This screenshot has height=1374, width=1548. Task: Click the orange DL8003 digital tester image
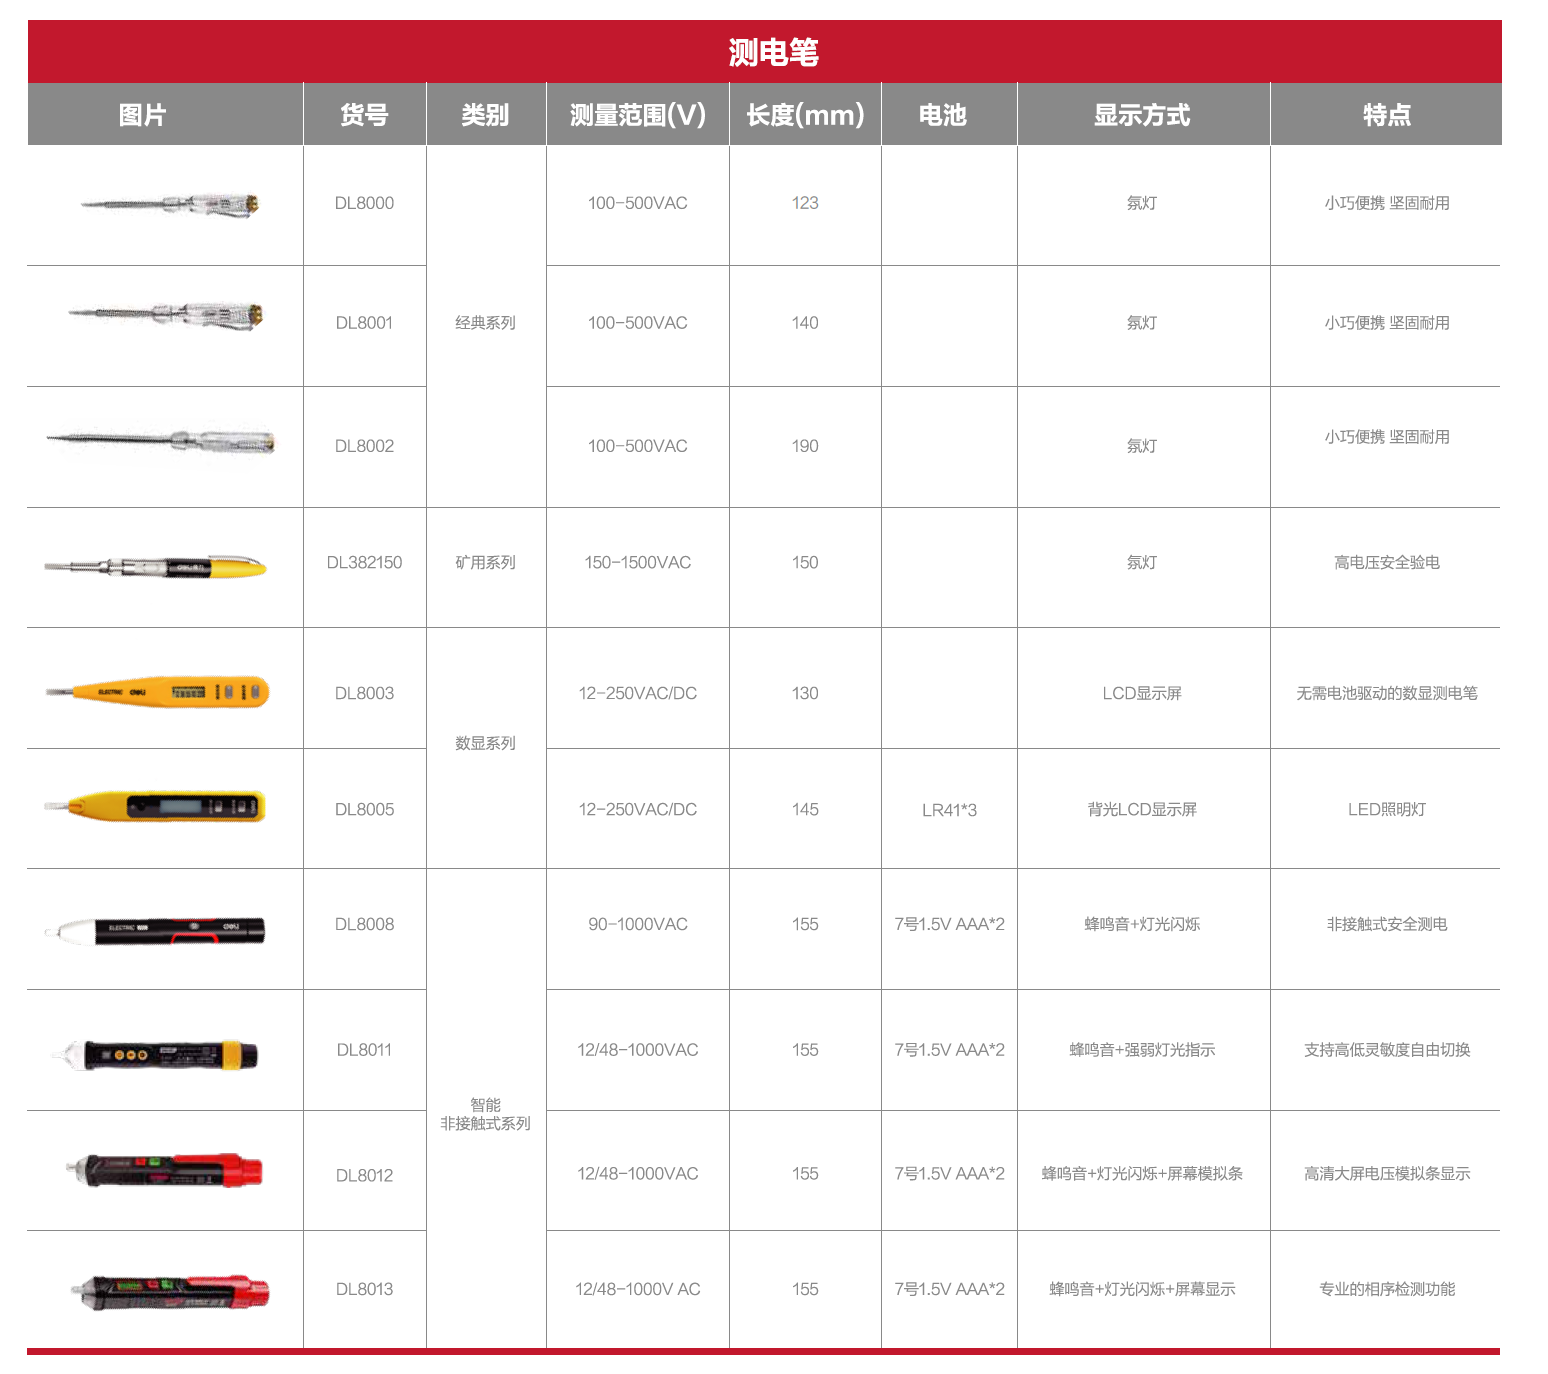pyautogui.click(x=158, y=692)
